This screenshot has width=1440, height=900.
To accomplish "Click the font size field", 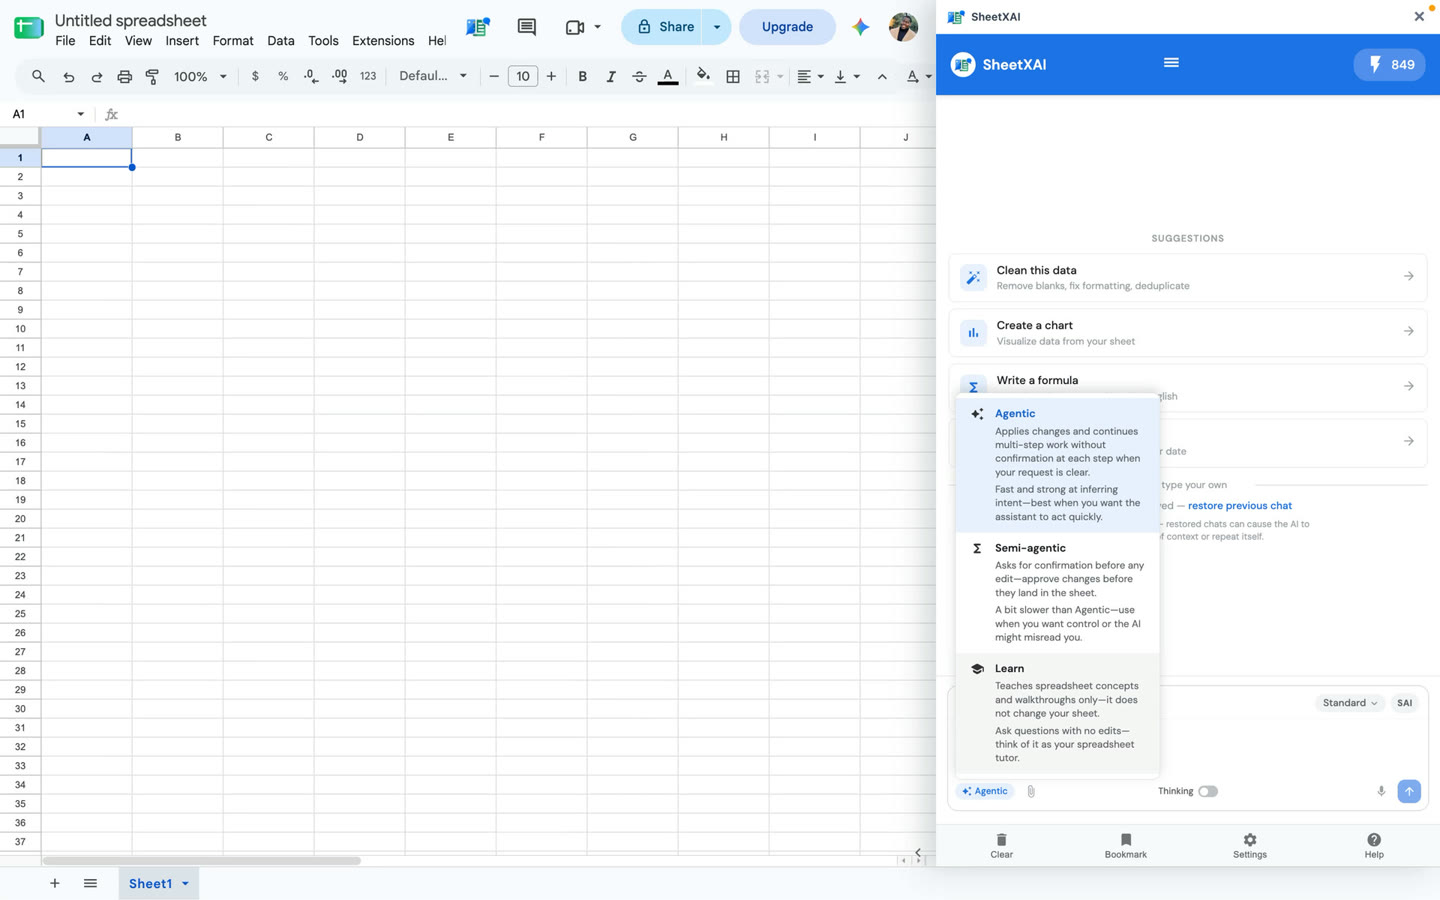I will click(x=522, y=76).
